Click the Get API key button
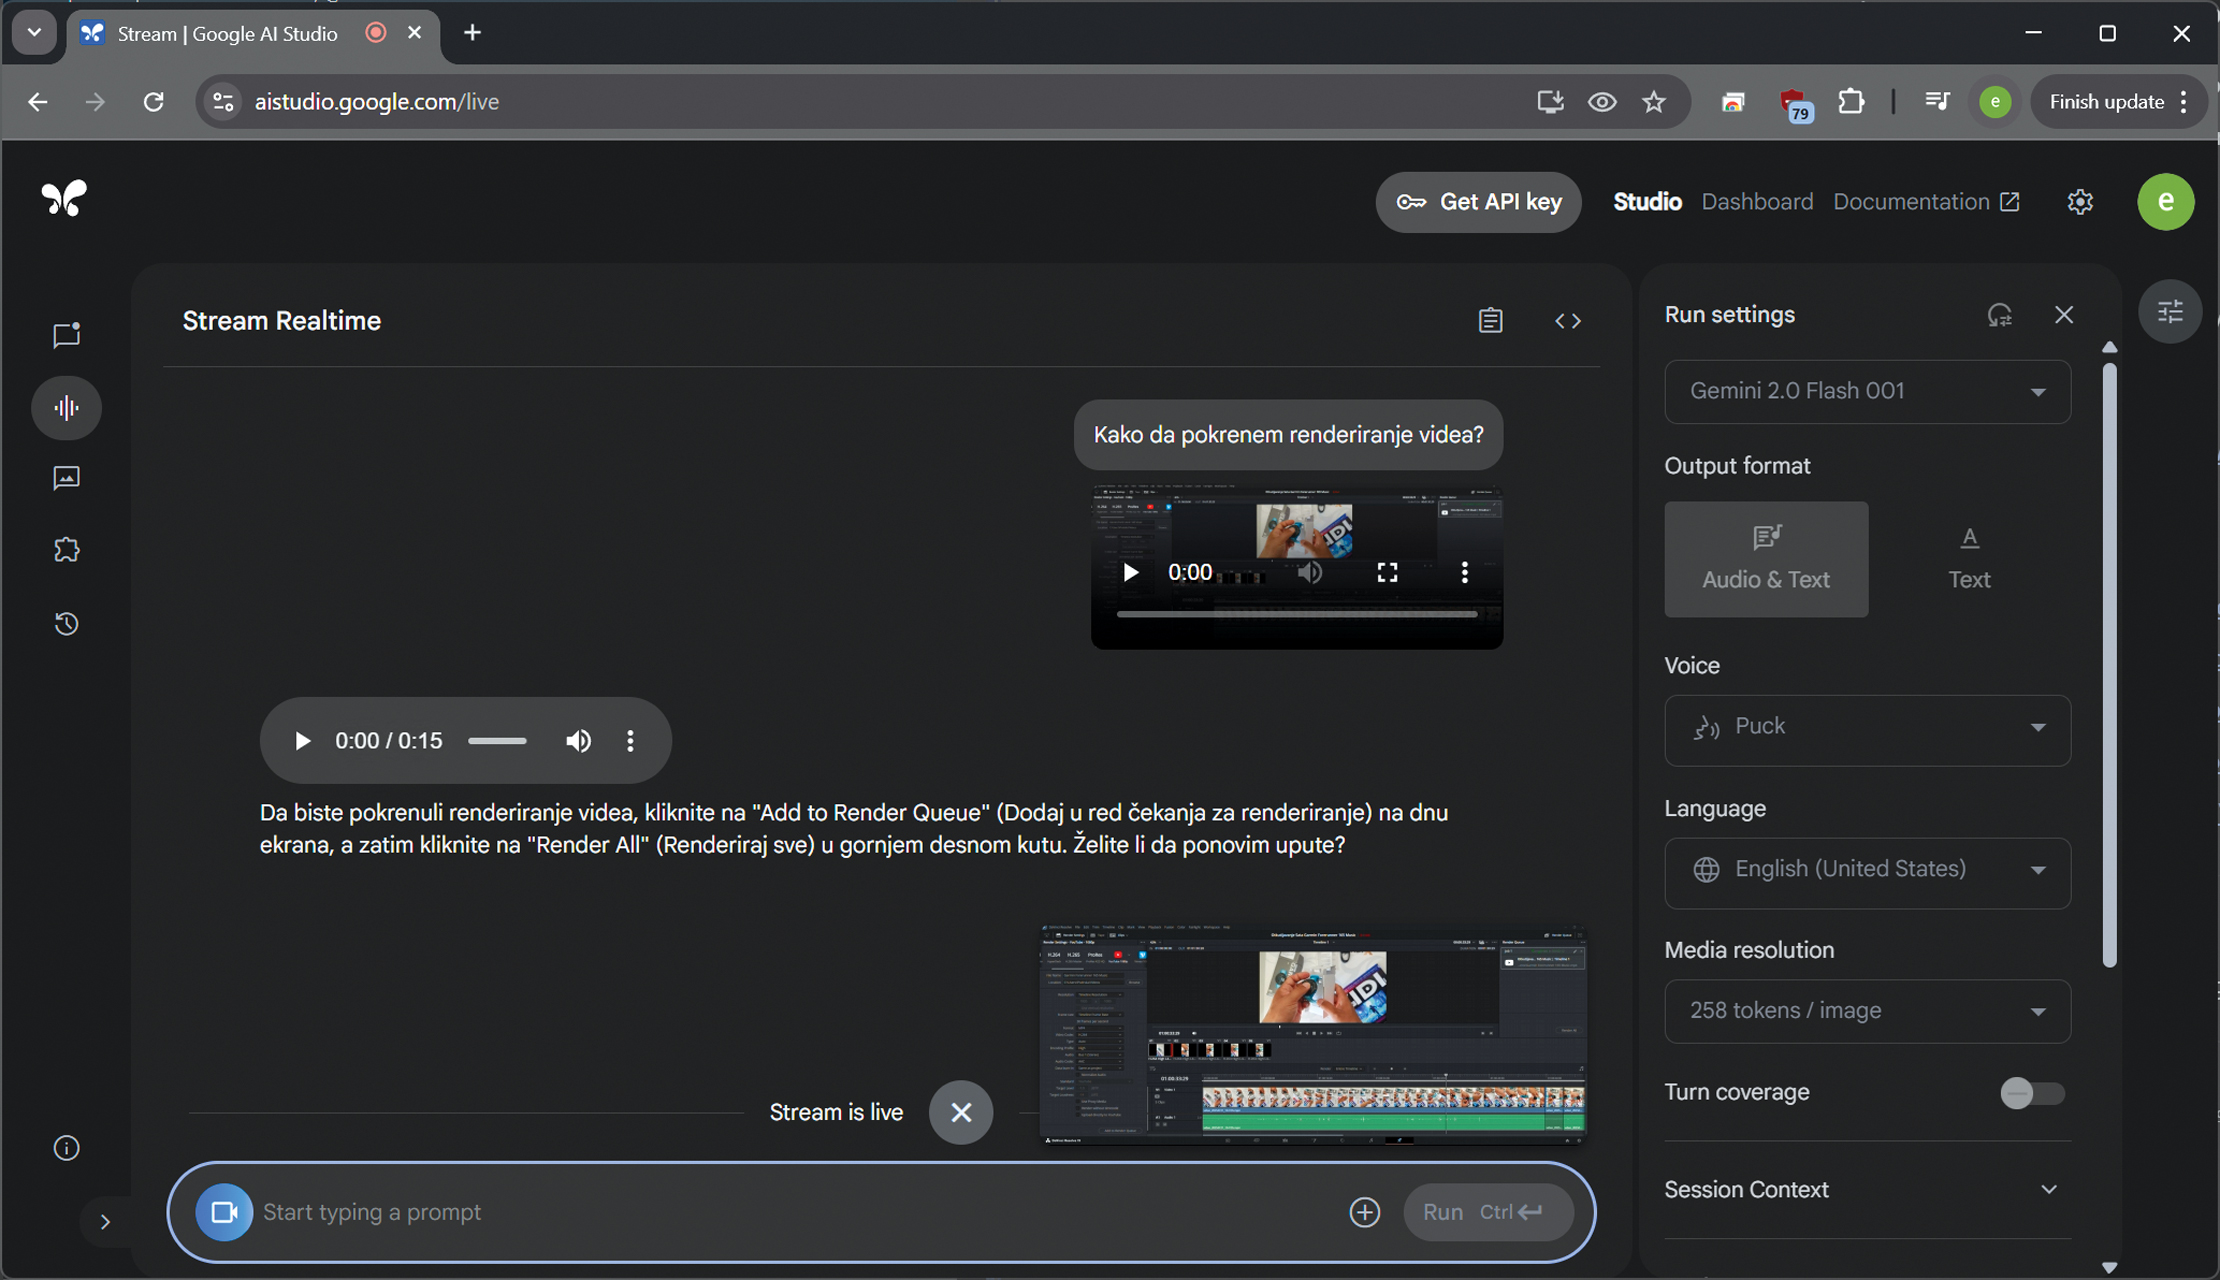The width and height of the screenshot is (2220, 1280). tap(1478, 202)
